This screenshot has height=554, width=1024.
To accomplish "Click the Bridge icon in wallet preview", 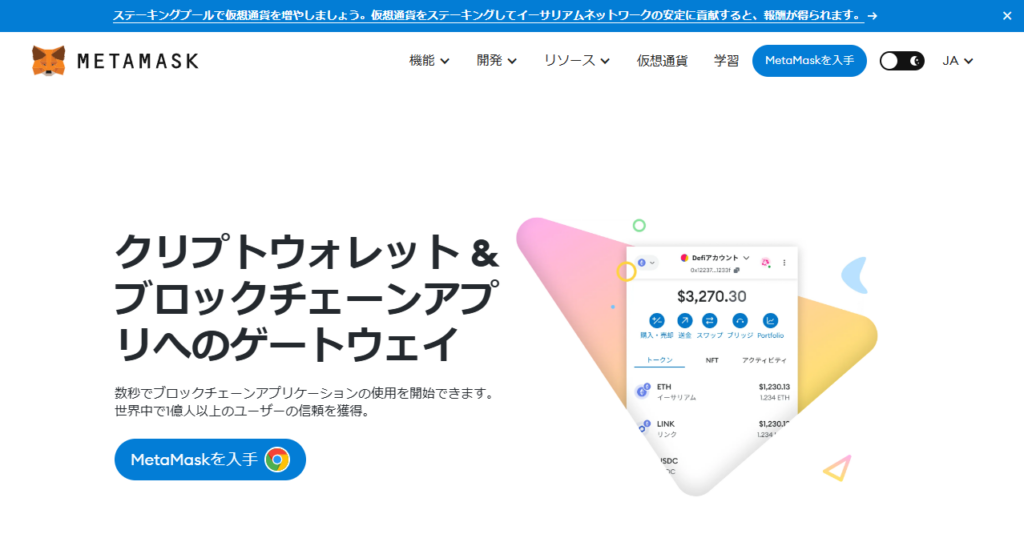I will click(x=740, y=320).
